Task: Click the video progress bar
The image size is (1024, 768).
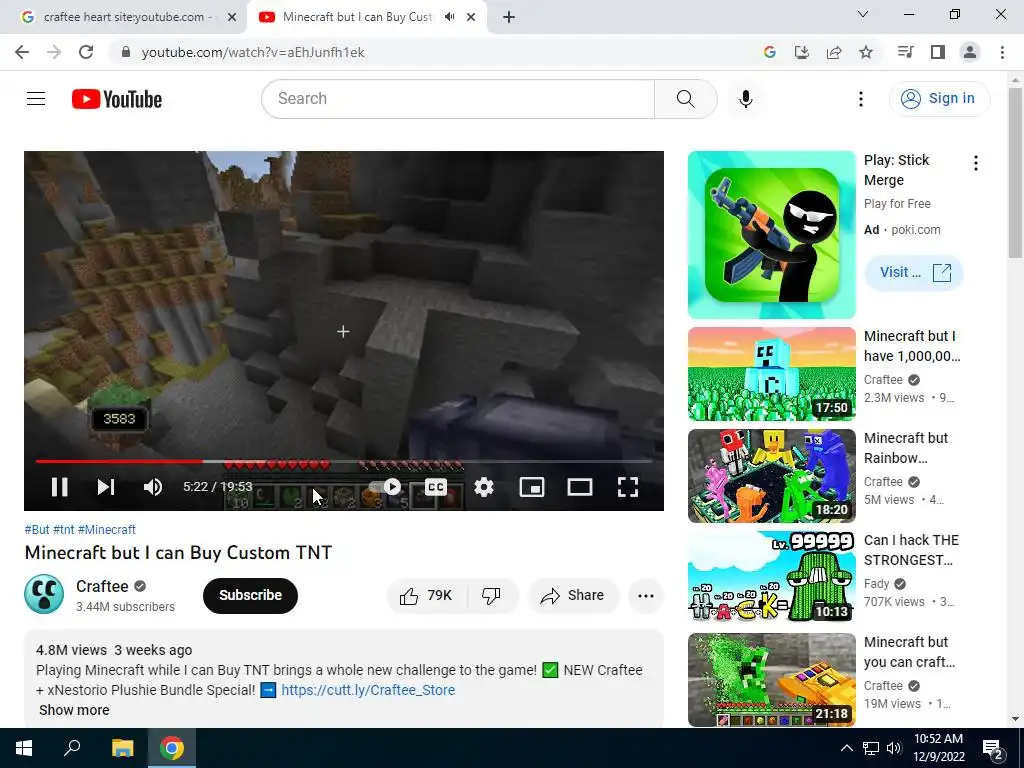Action: tap(344, 461)
